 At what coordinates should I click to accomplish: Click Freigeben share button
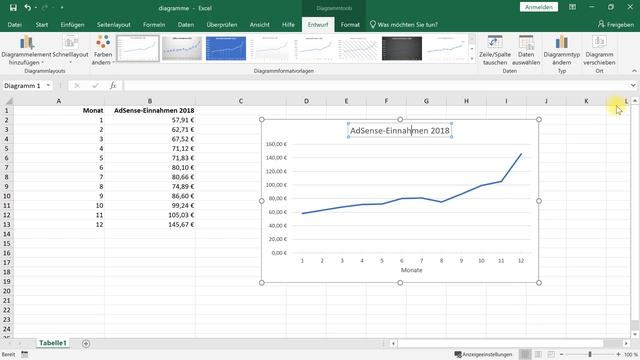point(616,24)
